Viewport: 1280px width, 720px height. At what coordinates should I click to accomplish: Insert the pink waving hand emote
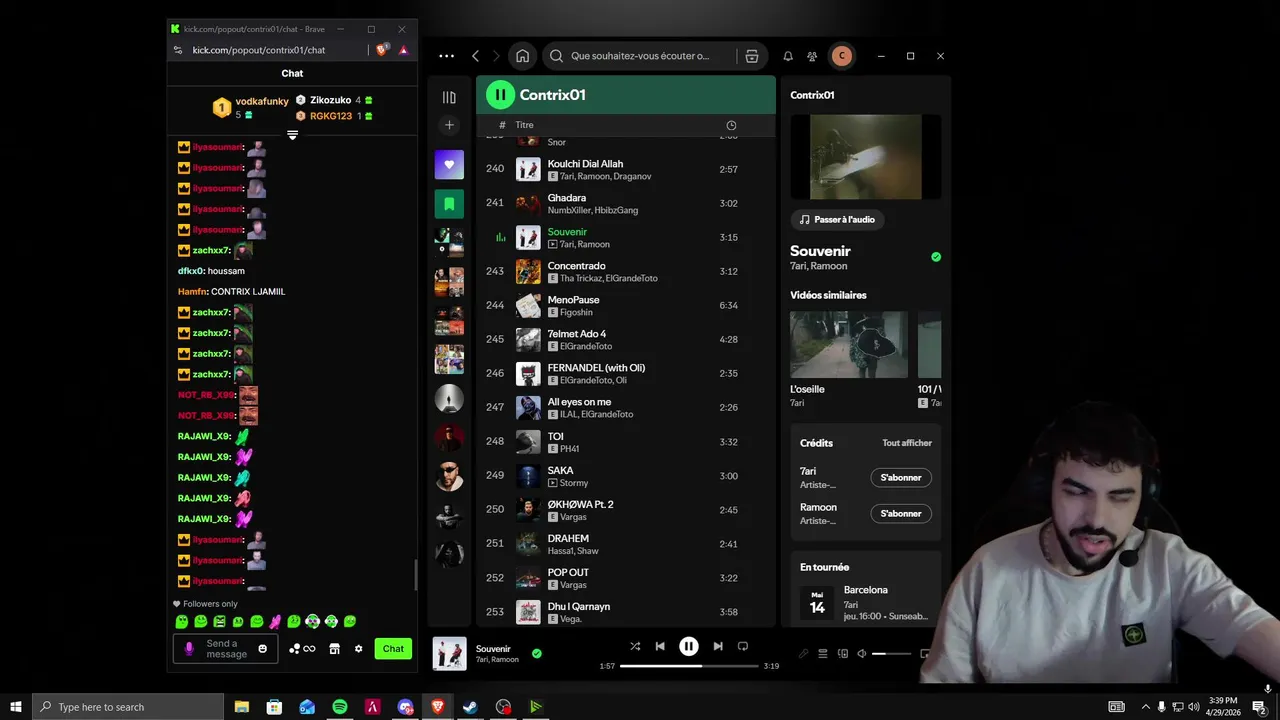(275, 622)
